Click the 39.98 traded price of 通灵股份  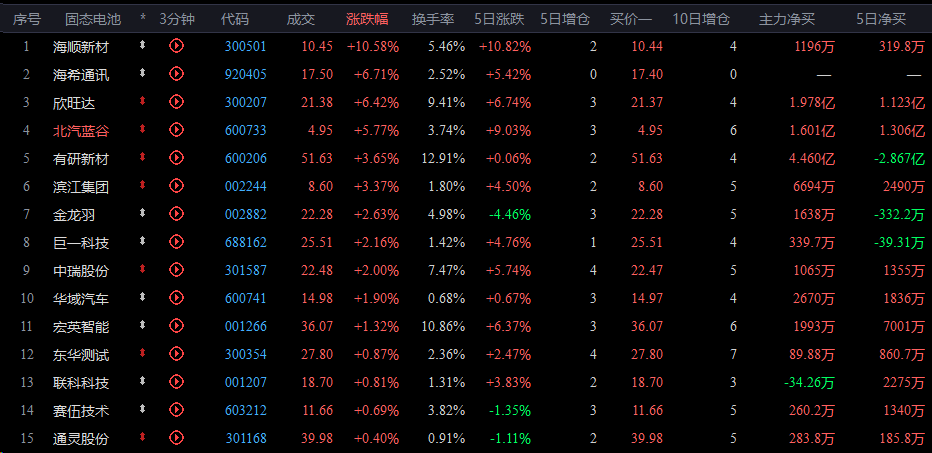coord(317,438)
